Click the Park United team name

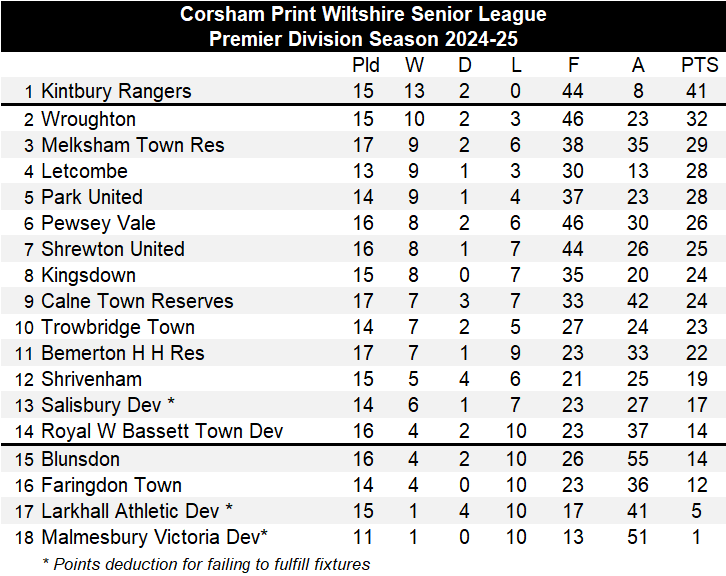point(92,197)
